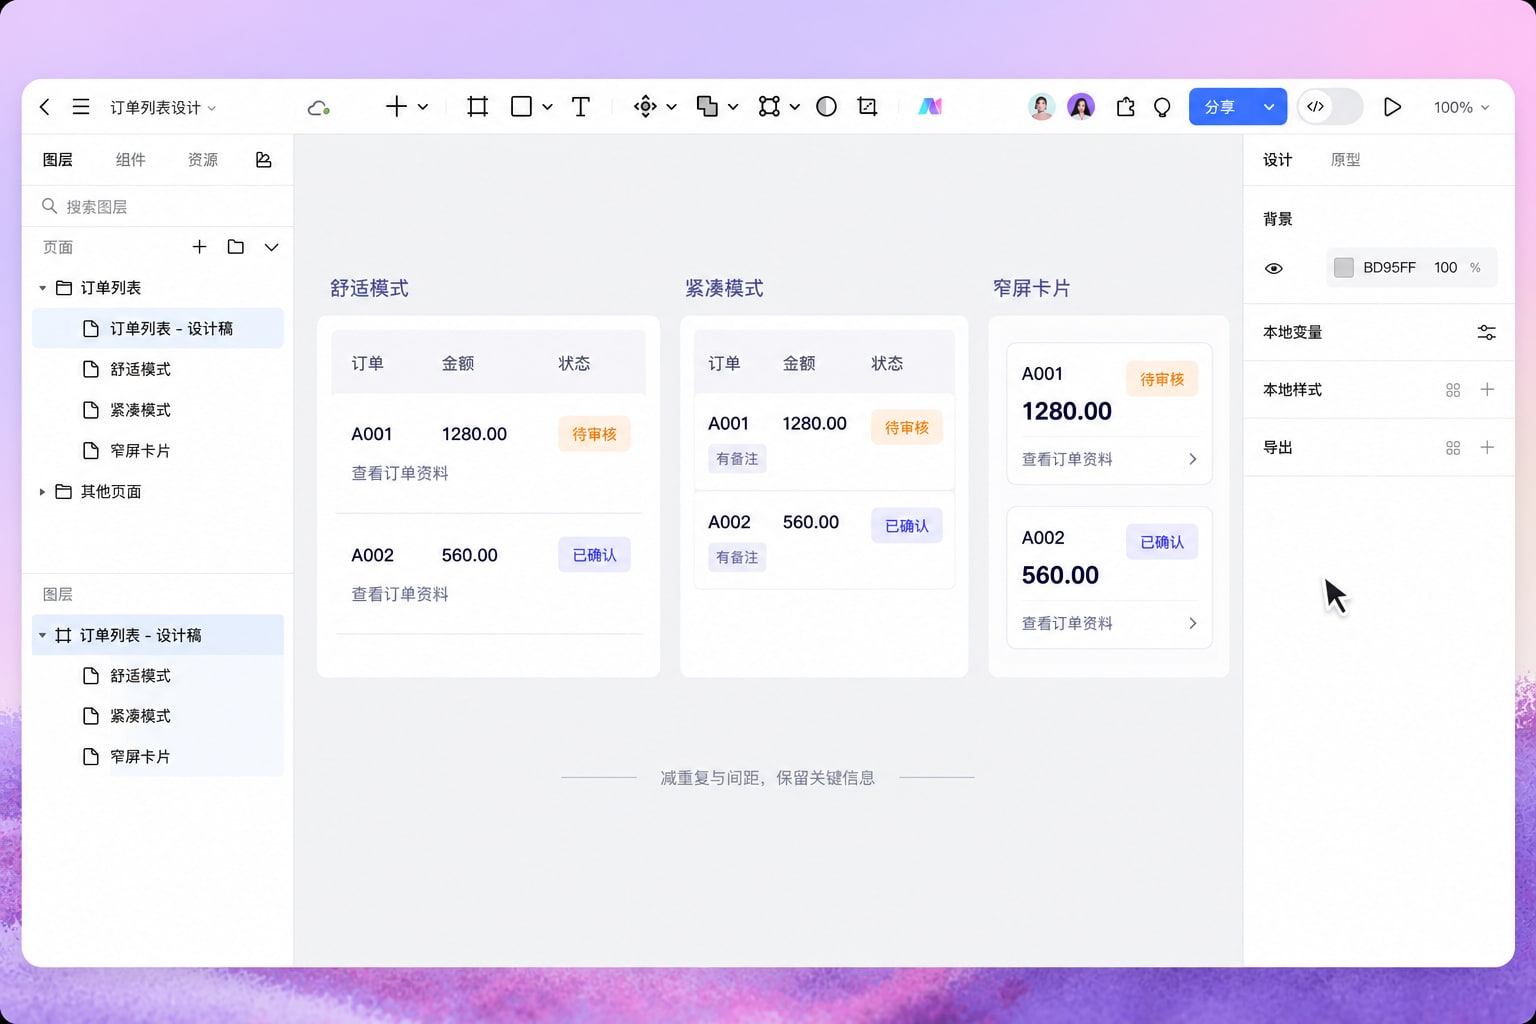Viewport: 1536px width, 1024px height.
Task: Switch to the 组件 tab
Action: click(x=130, y=160)
